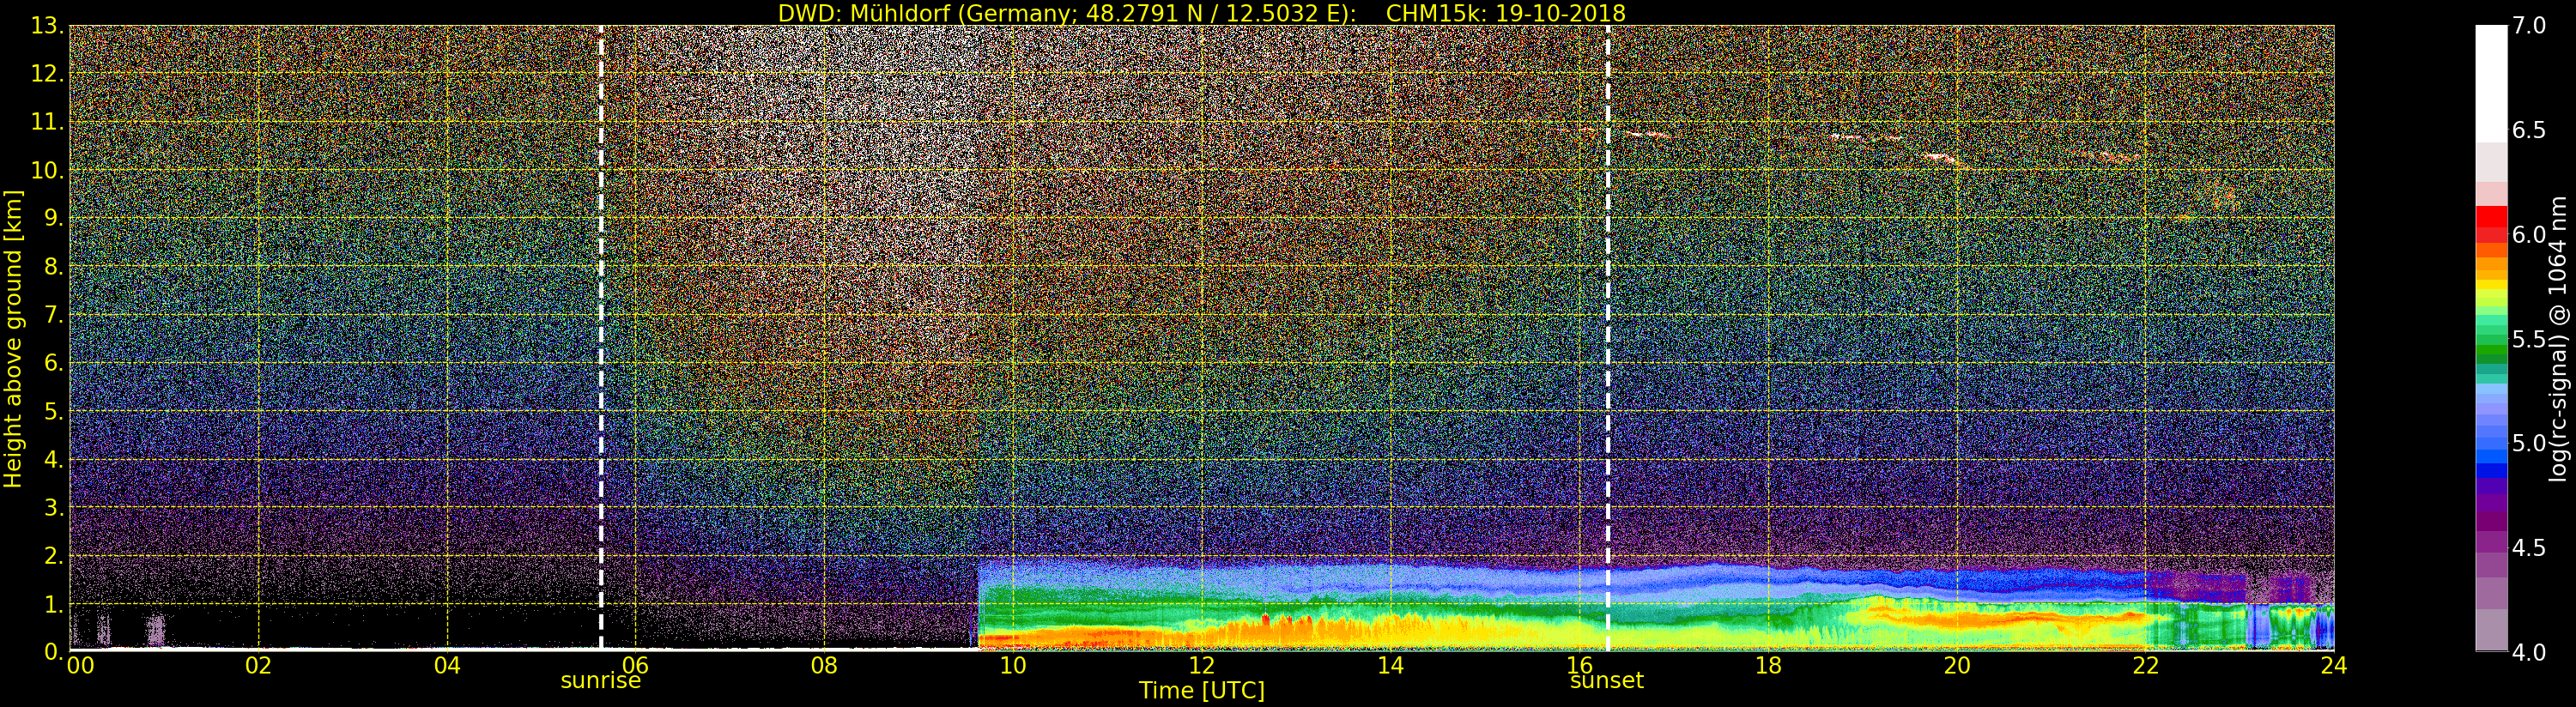
Task: Click the time axis tick label "04"
Action: coord(447,666)
